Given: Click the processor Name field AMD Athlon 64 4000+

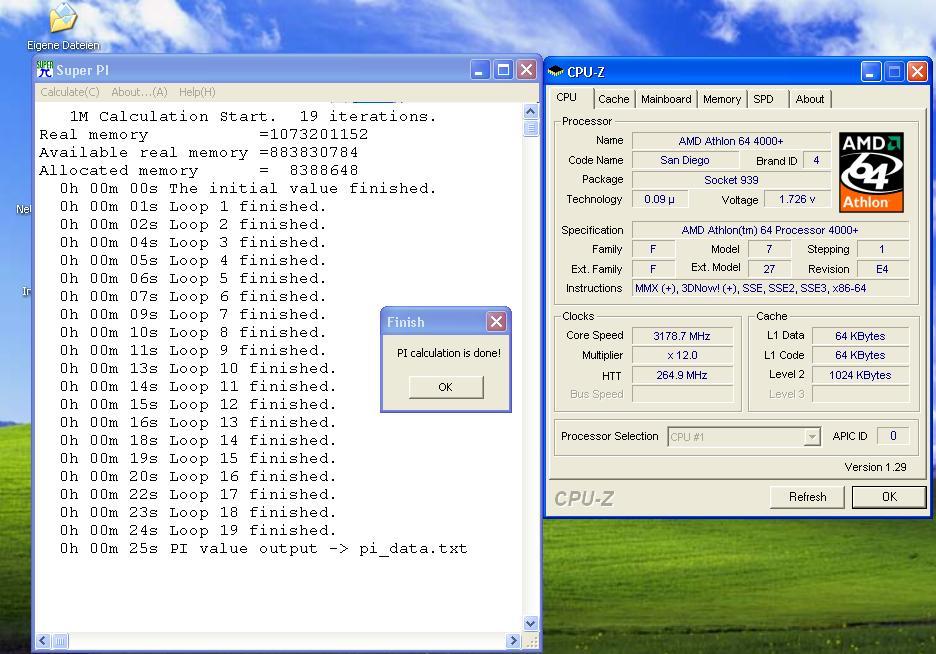Looking at the screenshot, I should [x=731, y=141].
